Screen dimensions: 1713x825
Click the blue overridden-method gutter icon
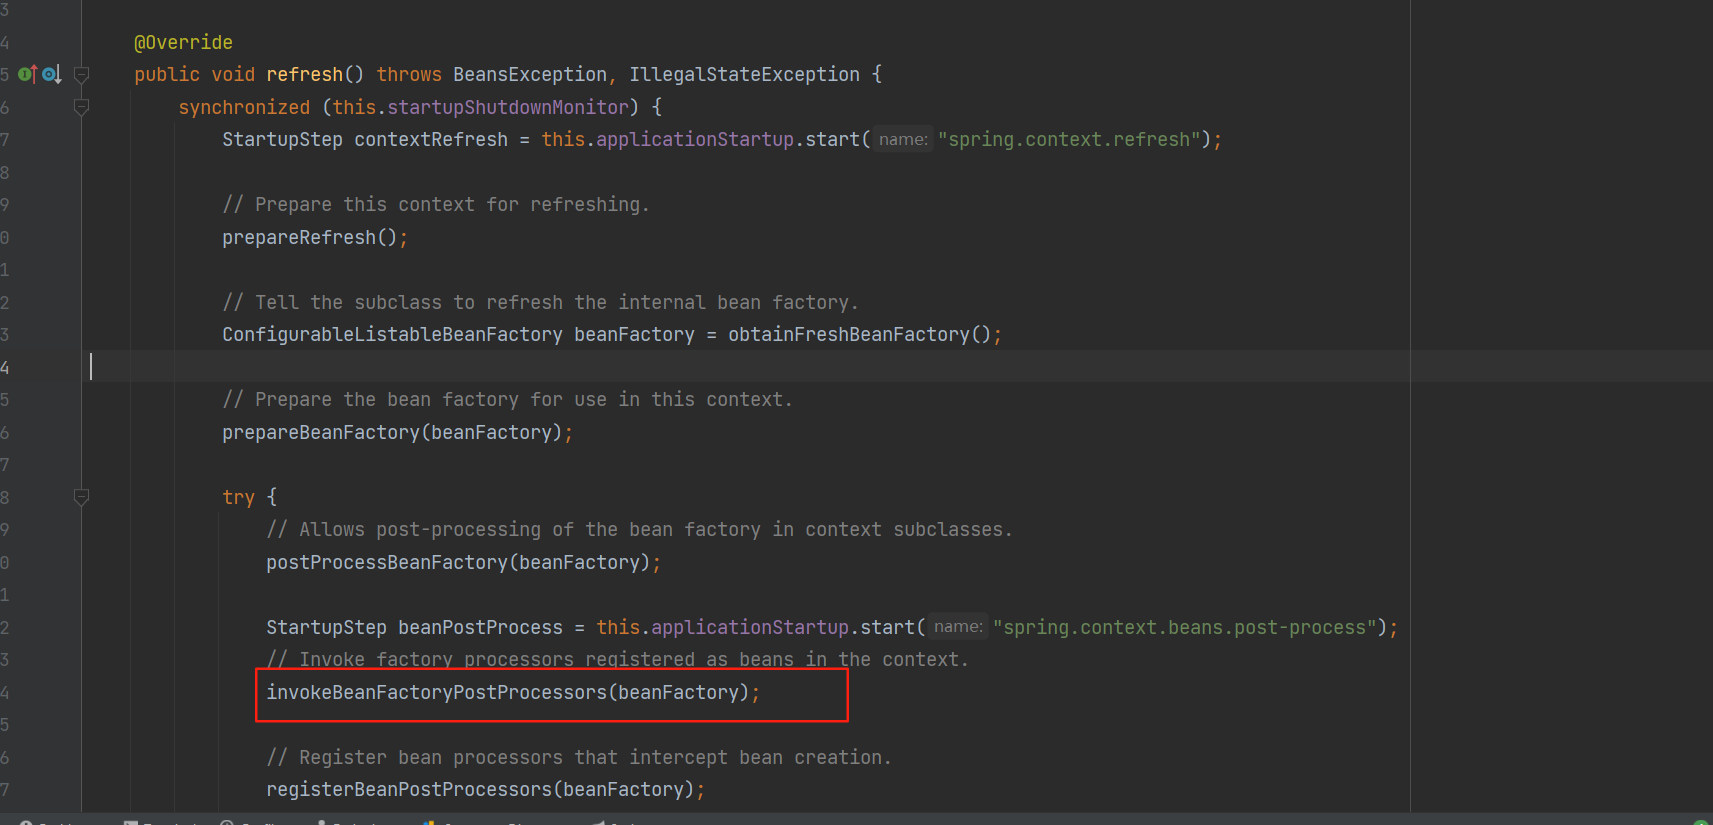click(51, 74)
